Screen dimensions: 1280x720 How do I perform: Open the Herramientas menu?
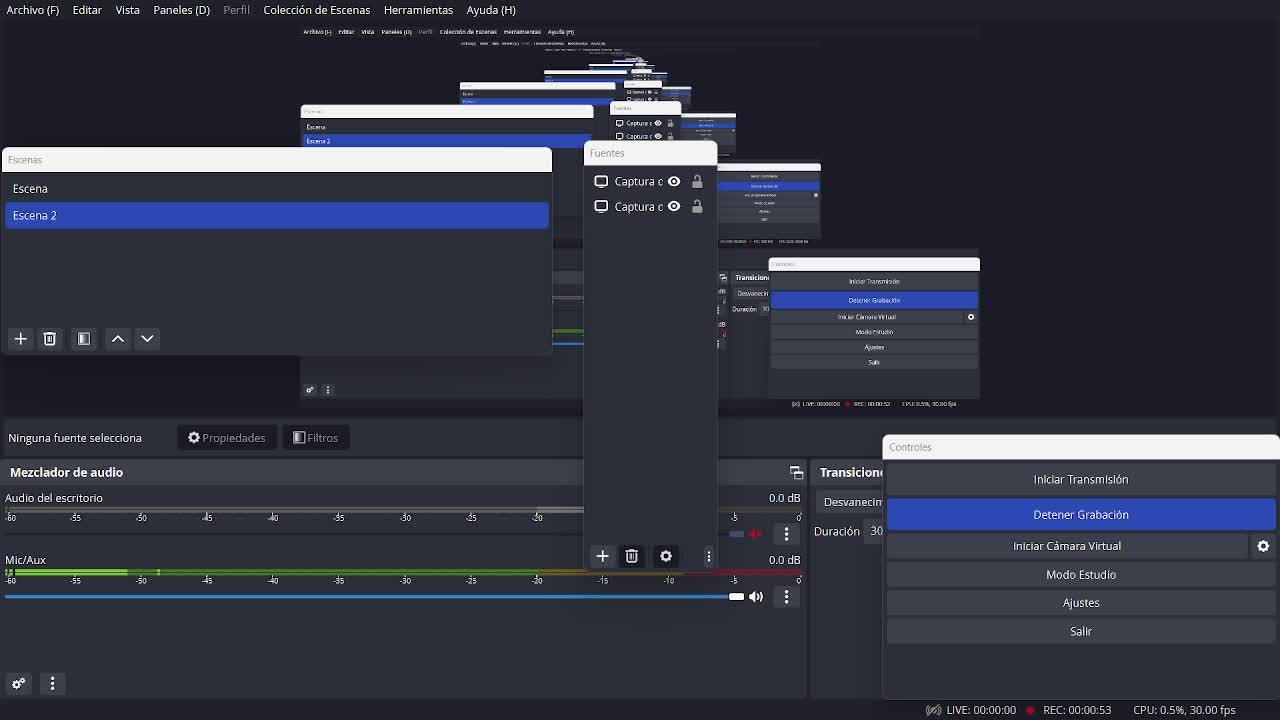tap(418, 10)
